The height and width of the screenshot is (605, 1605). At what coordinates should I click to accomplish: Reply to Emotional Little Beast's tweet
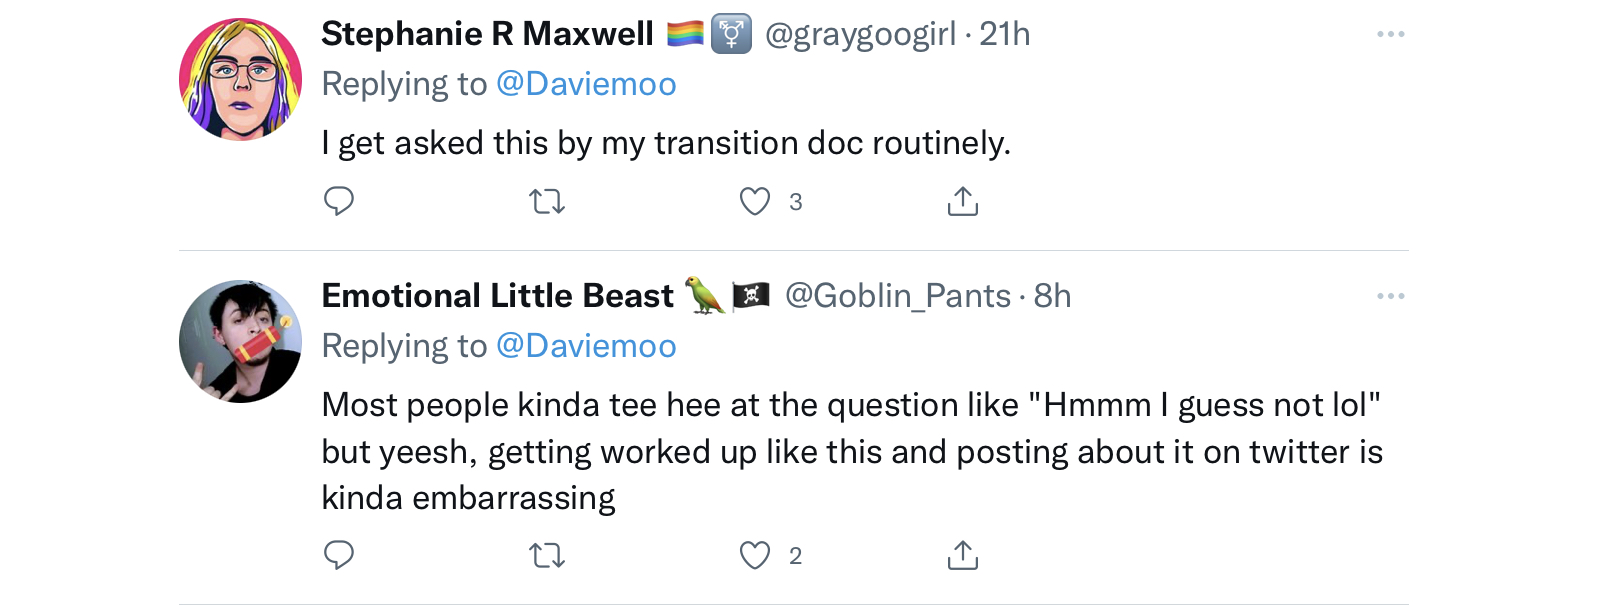(x=339, y=555)
